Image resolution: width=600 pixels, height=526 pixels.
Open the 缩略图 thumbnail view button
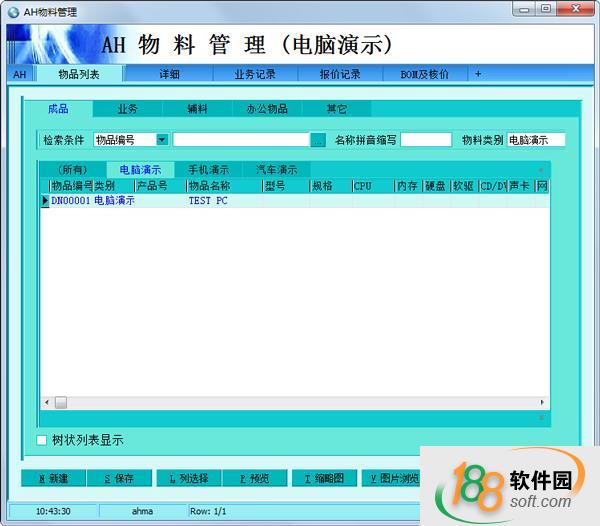point(324,478)
